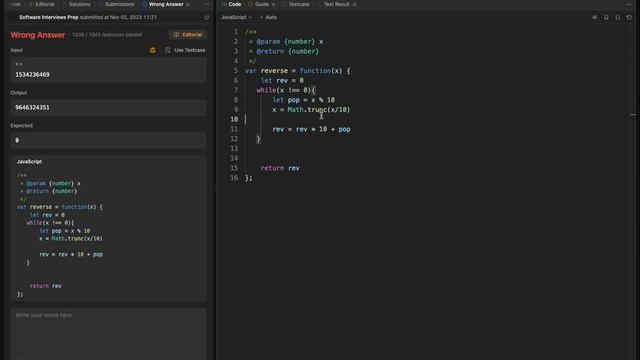Click the Auto indicator in editor toolbar

269,17
